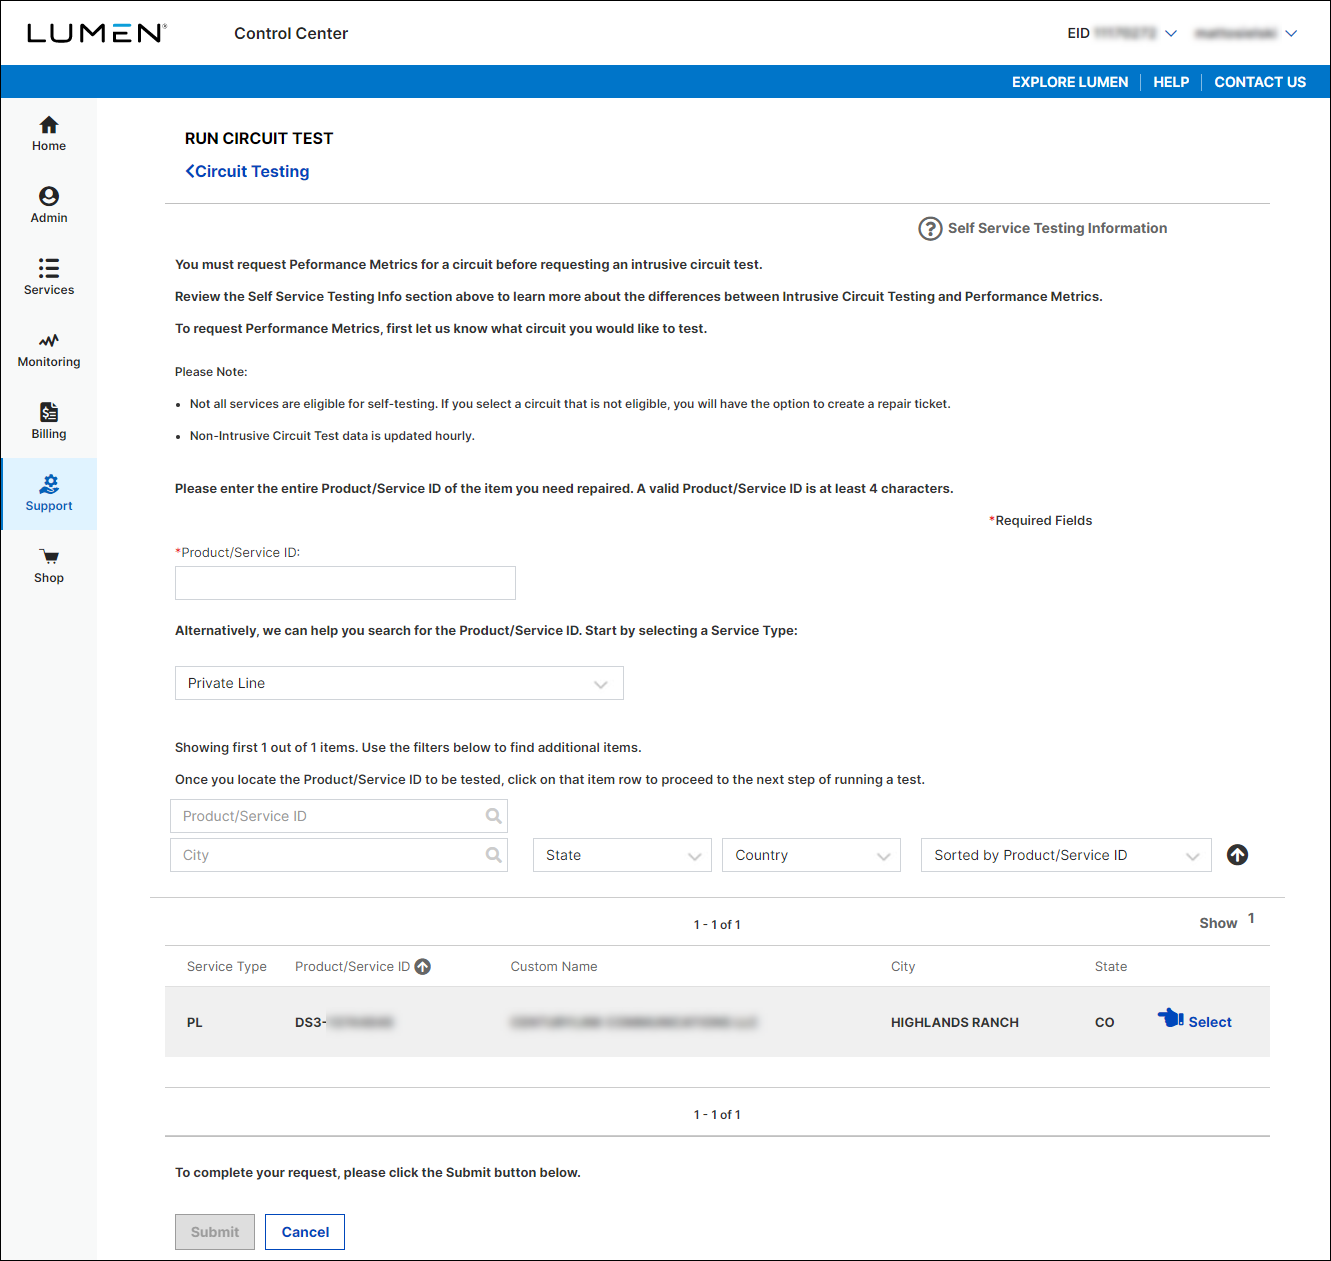
Task: Click the CO state cell
Action: pyautogui.click(x=1105, y=1022)
